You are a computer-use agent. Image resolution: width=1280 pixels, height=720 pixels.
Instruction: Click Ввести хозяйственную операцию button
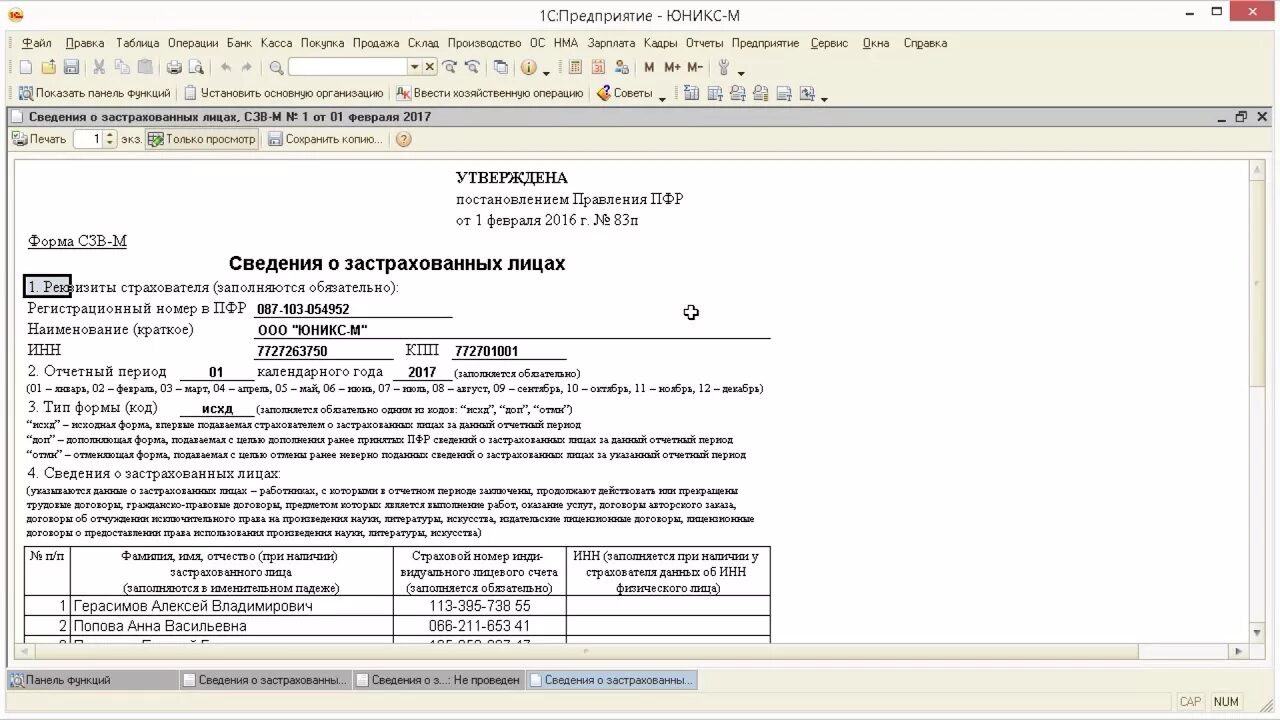click(490, 93)
